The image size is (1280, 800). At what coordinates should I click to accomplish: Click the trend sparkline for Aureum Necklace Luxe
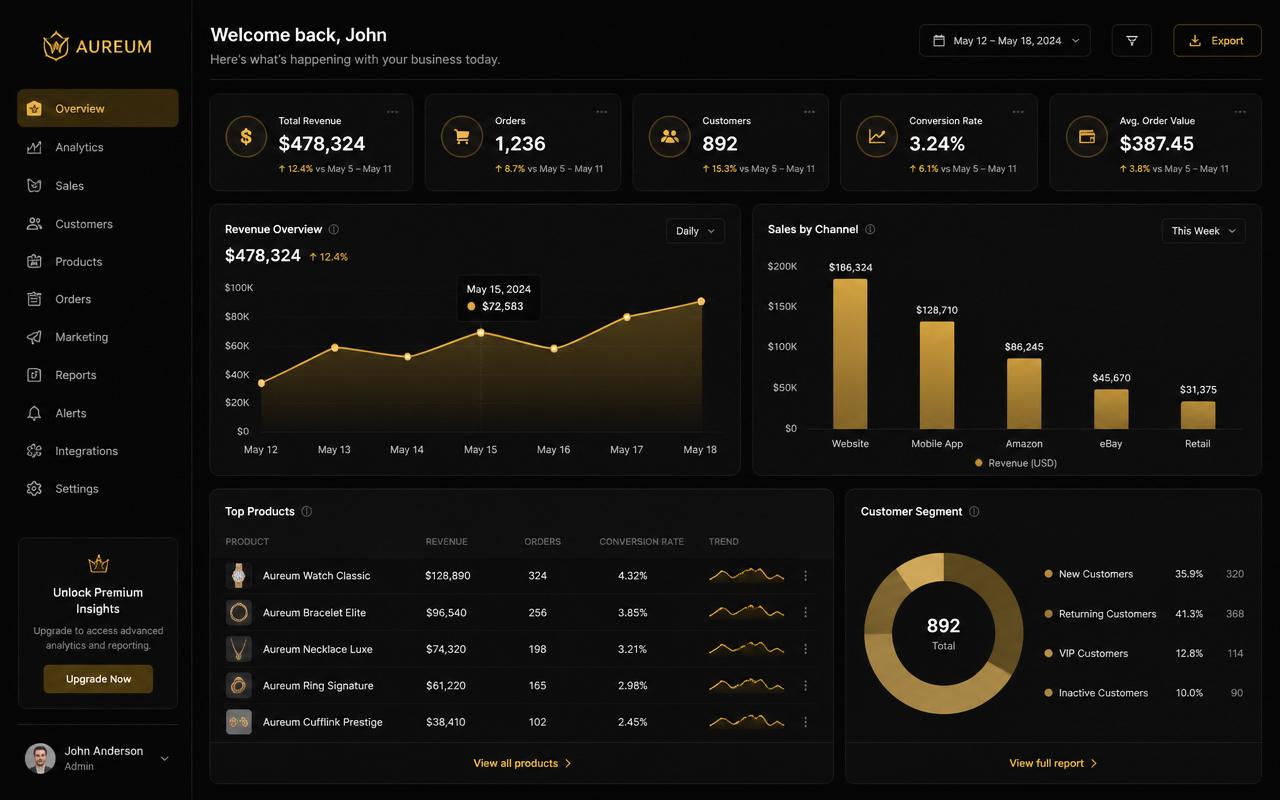coord(746,649)
